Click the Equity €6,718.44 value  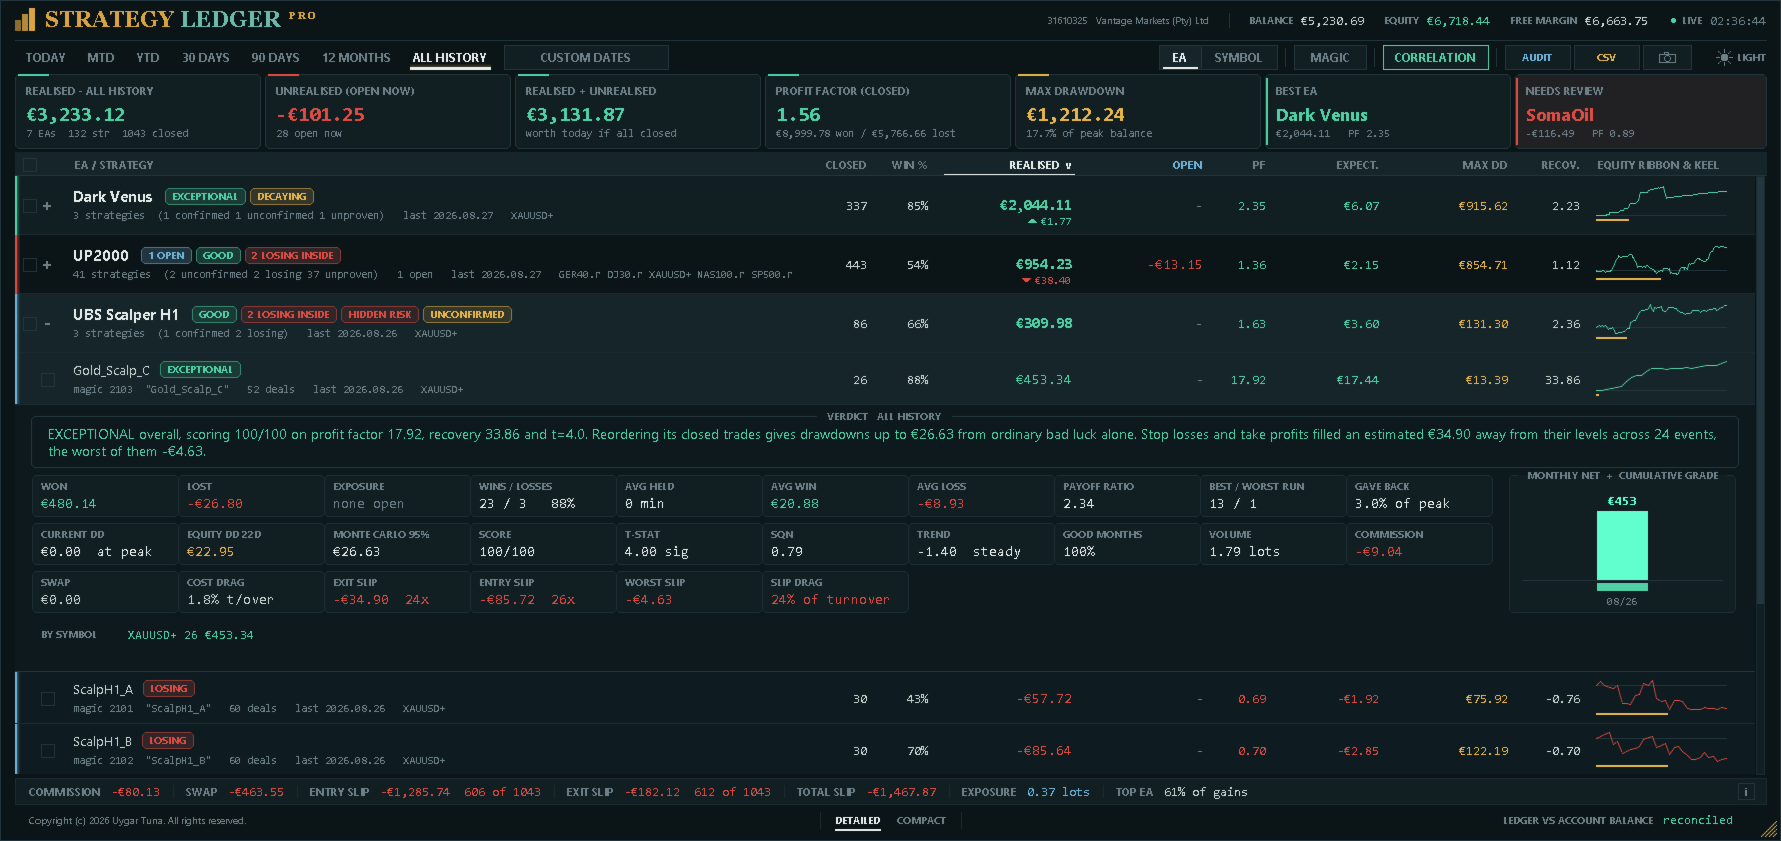1457,21
